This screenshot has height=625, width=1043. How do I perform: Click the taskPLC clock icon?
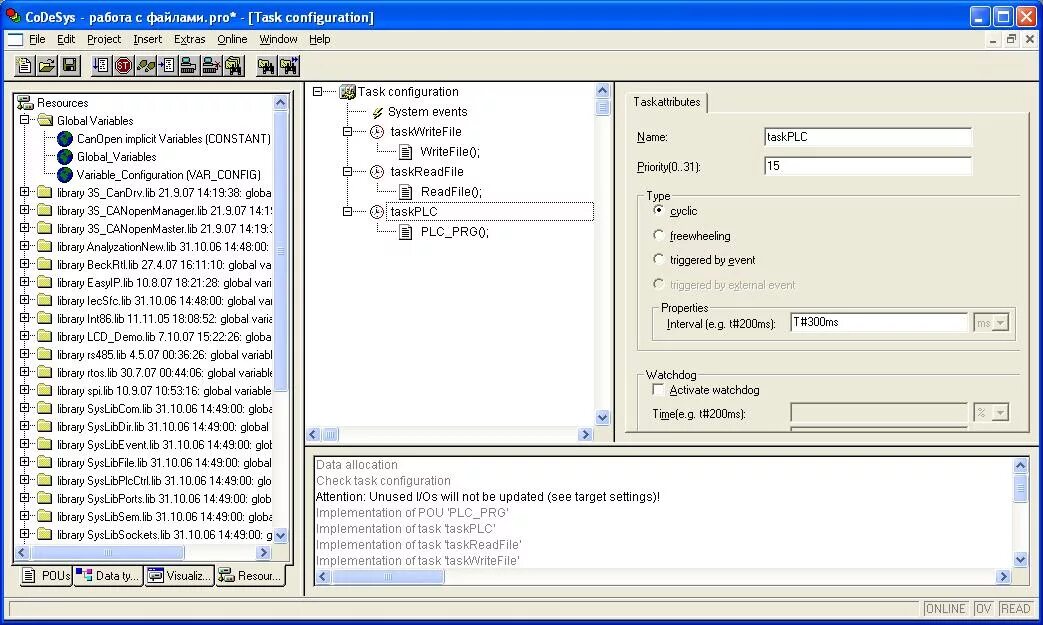click(x=377, y=211)
